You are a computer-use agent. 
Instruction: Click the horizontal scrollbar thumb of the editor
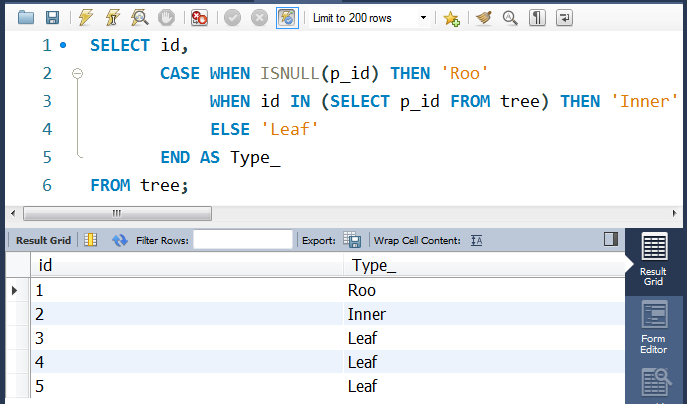tap(117, 213)
